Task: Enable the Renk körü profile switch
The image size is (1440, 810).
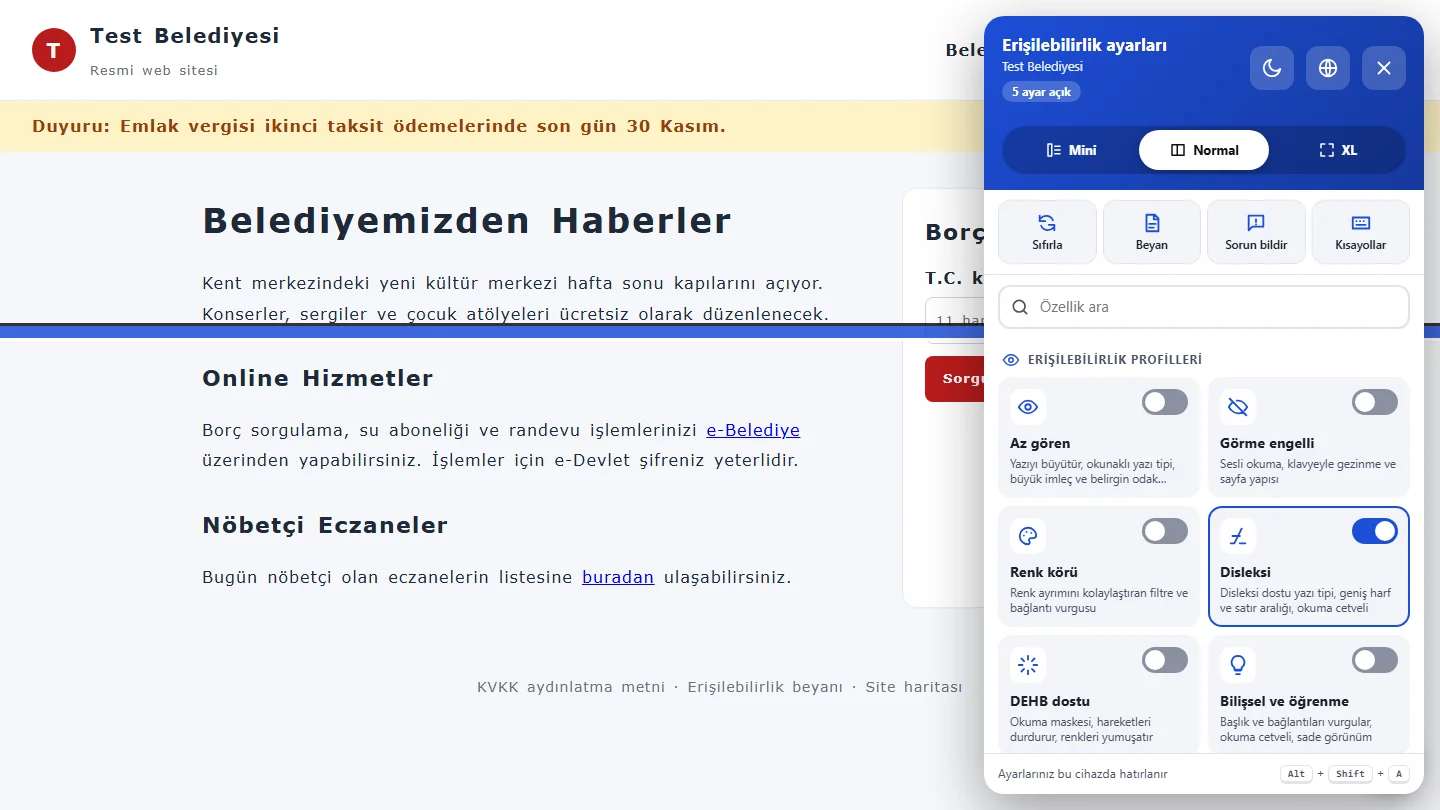Action: click(x=1165, y=531)
